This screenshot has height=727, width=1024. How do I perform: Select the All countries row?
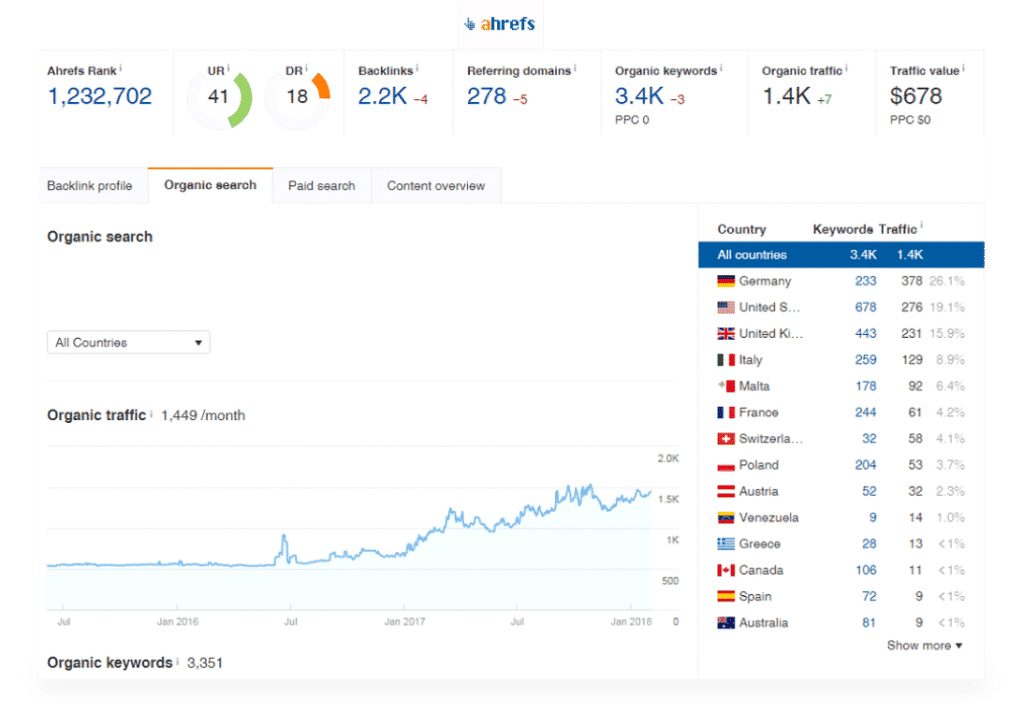(841, 255)
